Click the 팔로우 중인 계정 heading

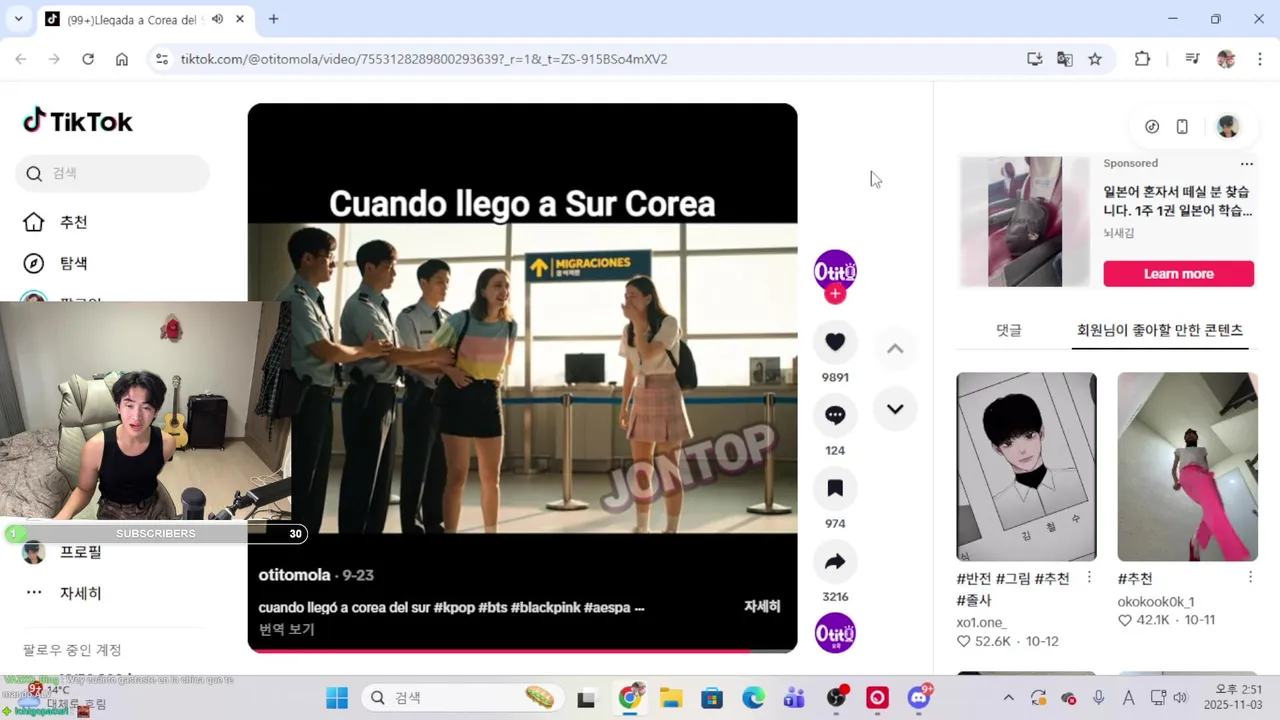point(72,650)
